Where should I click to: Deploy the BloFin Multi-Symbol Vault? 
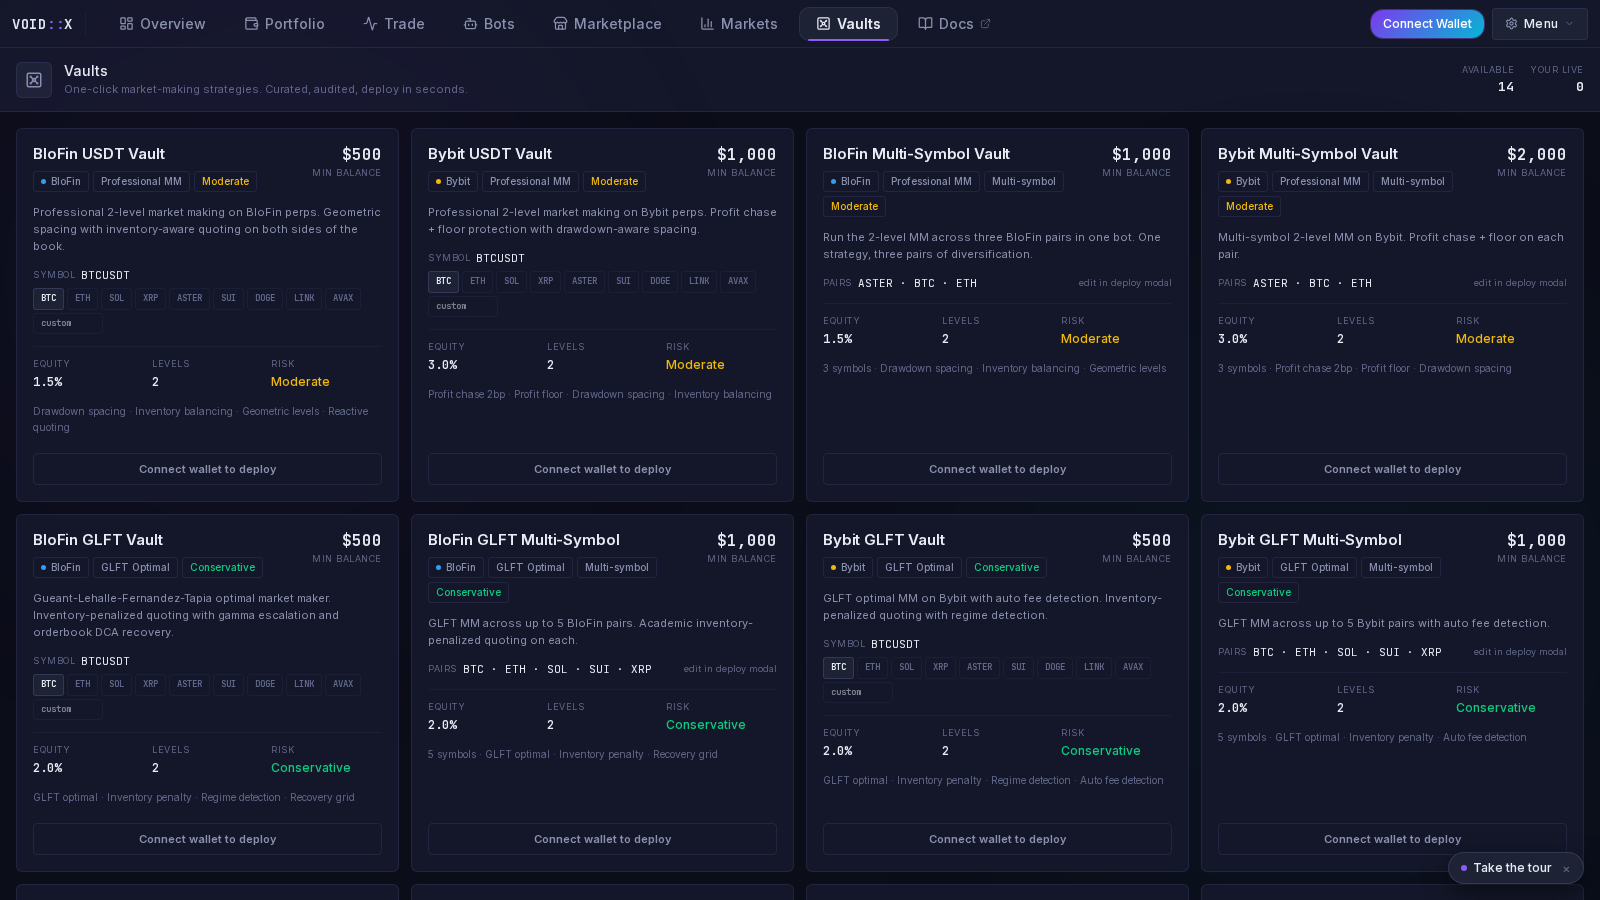click(997, 469)
